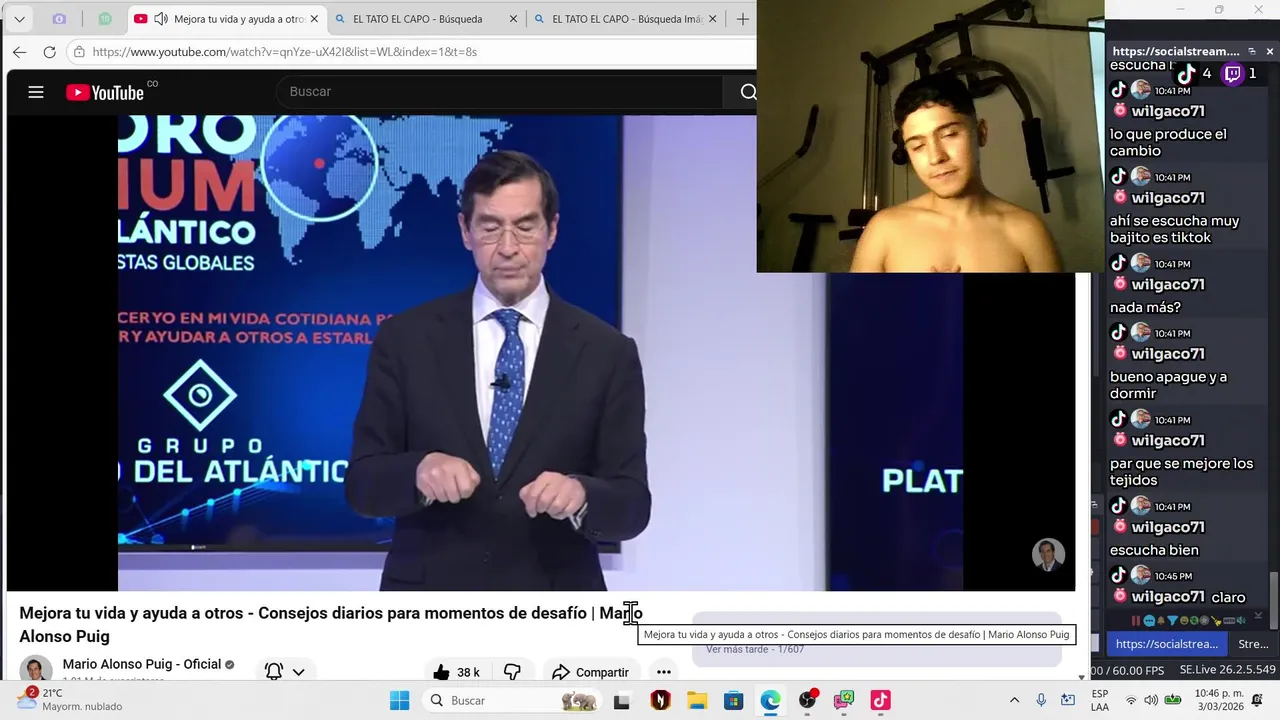This screenshot has height=720, width=1280.
Task: Jump to latest chat with down-arrow icon
Action: click(1258, 616)
